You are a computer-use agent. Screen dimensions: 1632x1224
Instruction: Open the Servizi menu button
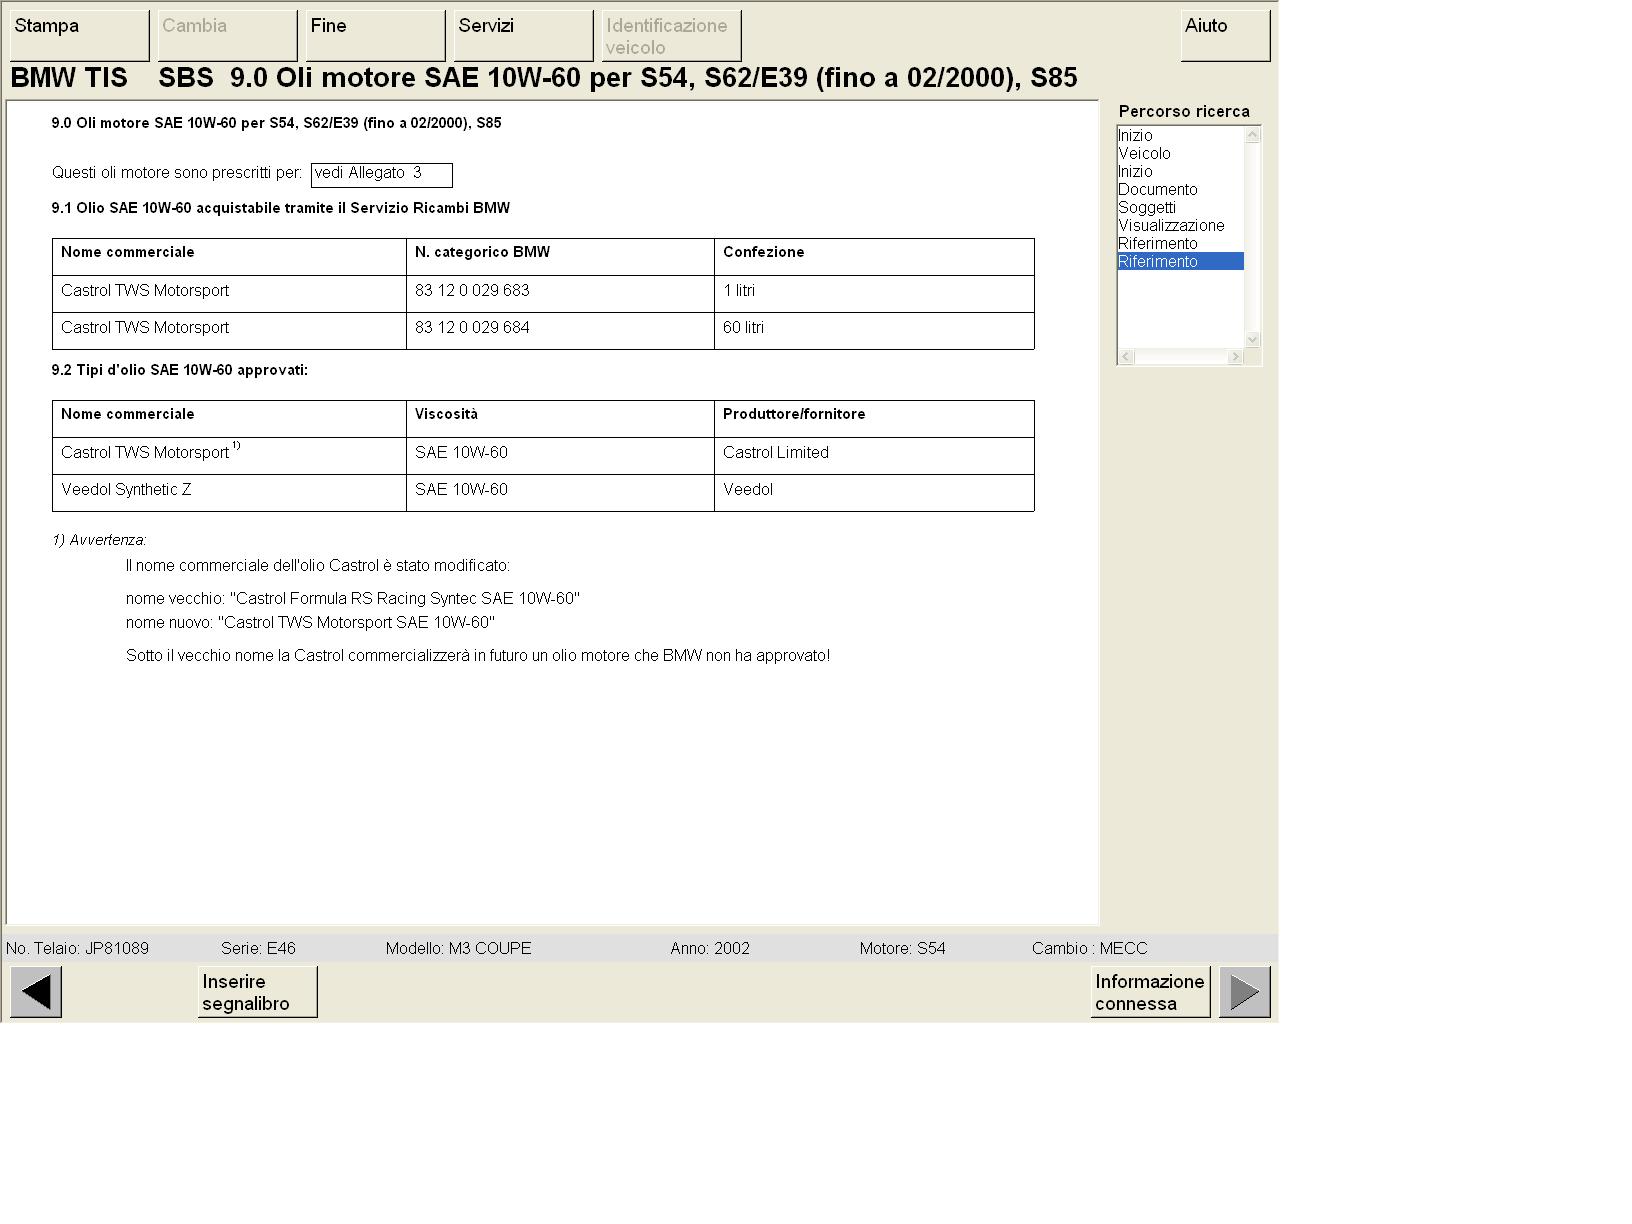pyautogui.click(x=524, y=36)
